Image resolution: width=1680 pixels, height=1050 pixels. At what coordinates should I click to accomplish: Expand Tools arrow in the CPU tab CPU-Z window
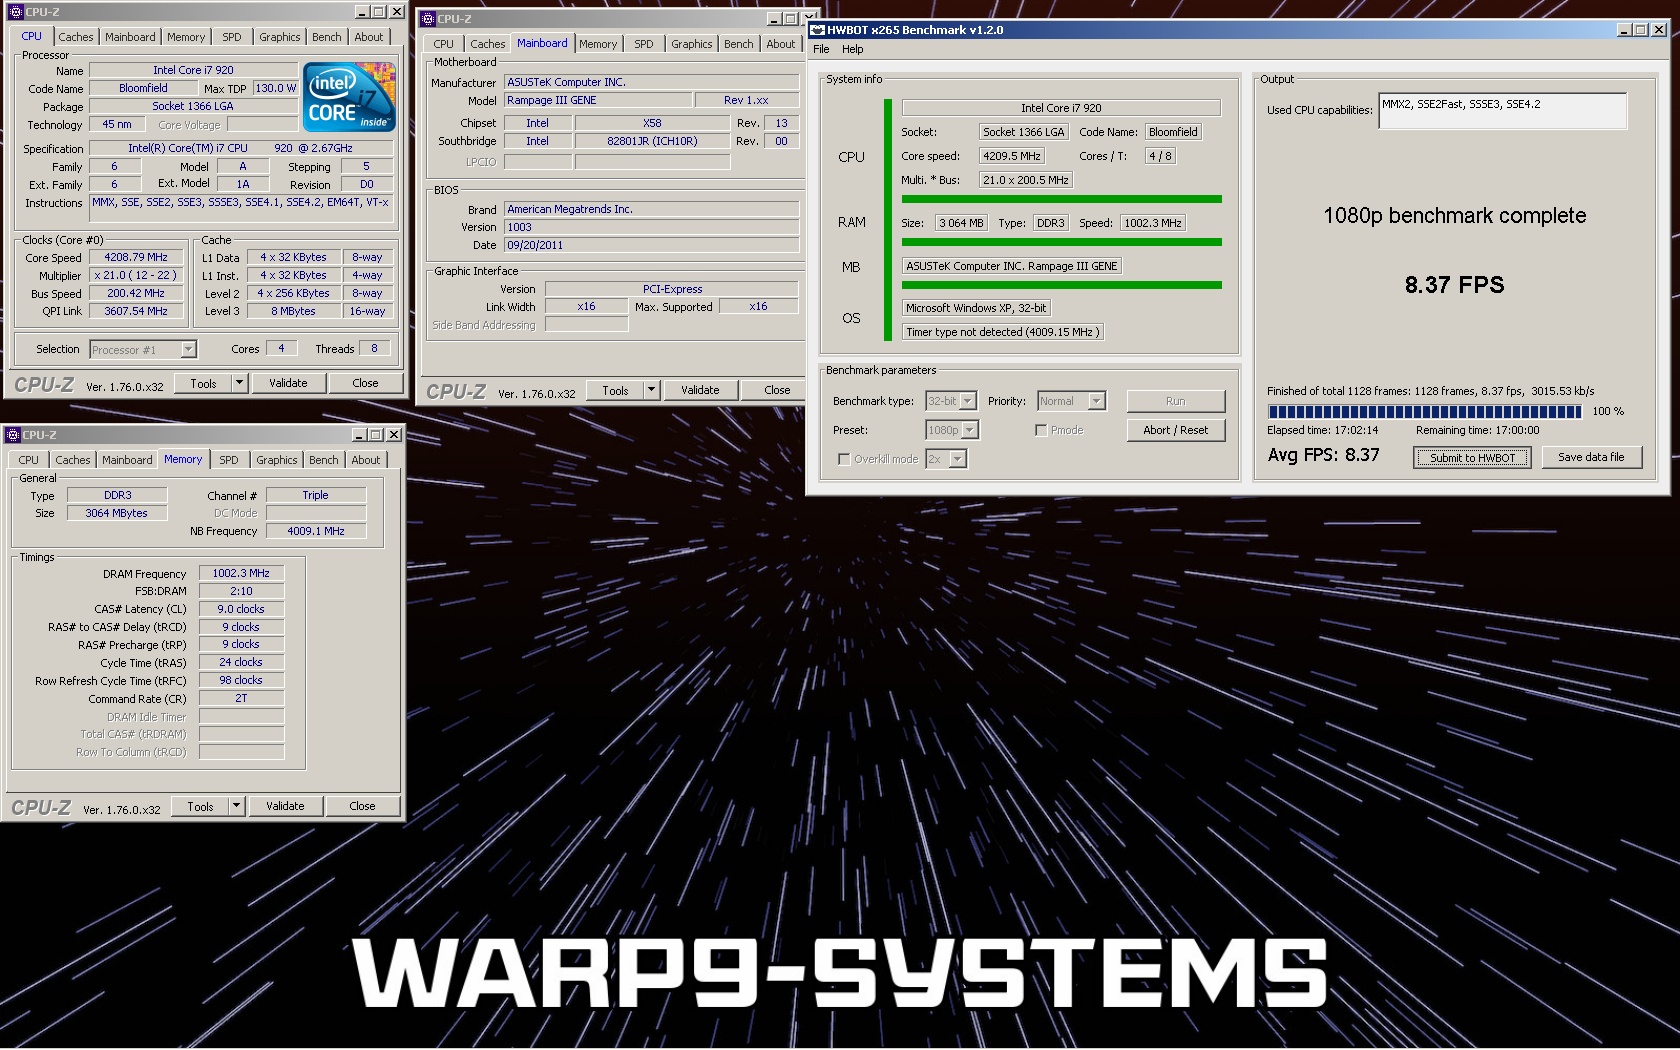(239, 383)
